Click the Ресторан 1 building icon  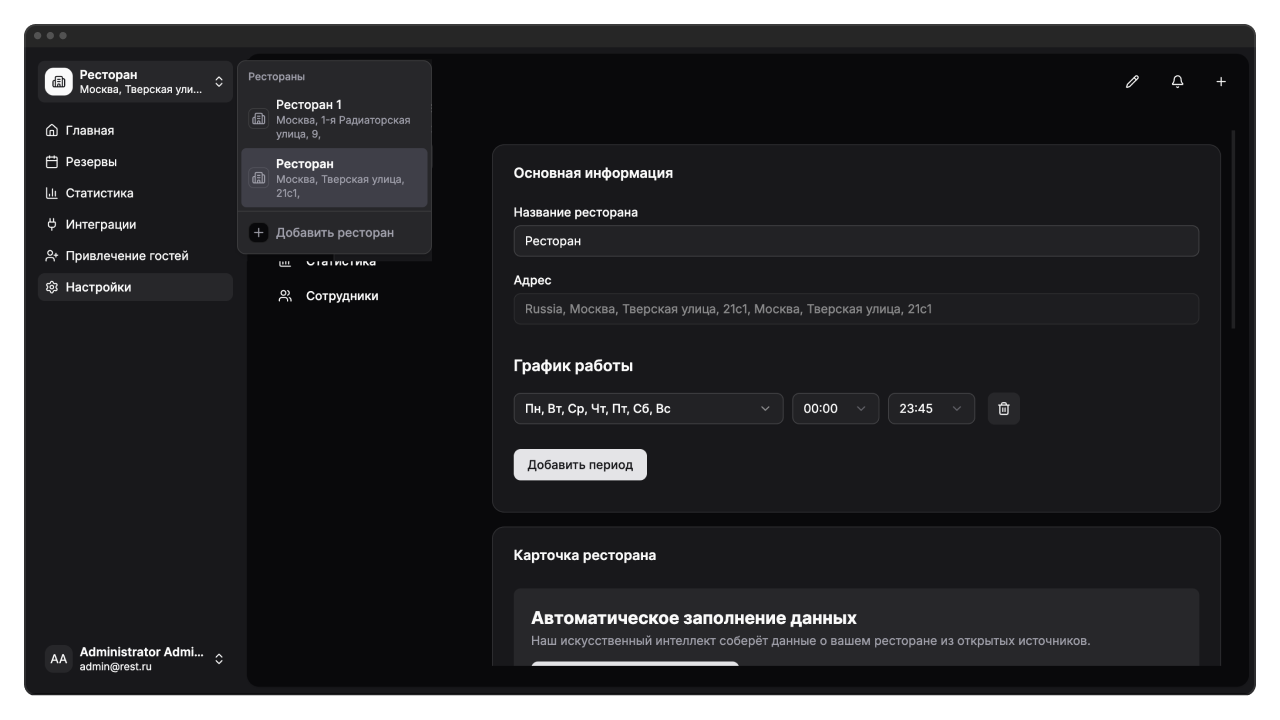click(258, 119)
